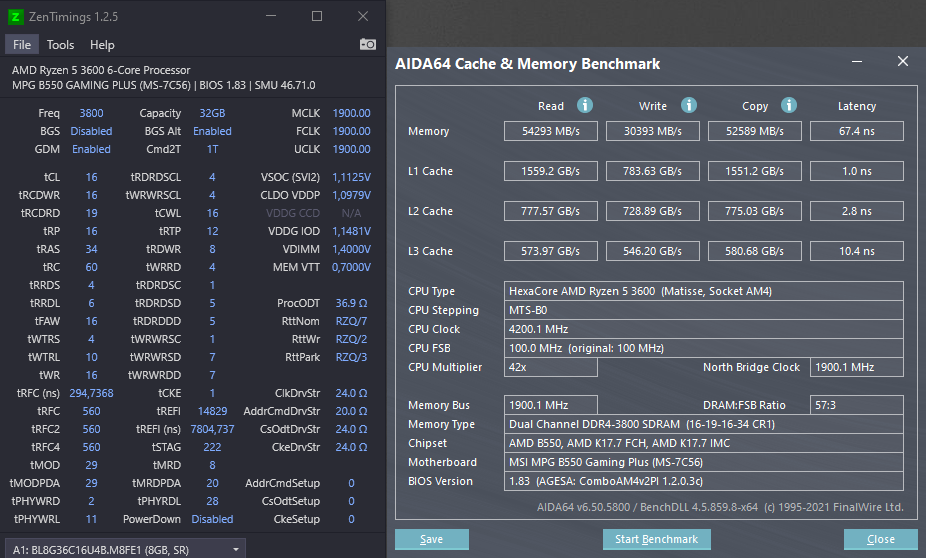Viewport: 926px width, 558px height.
Task: Click the VDIMM value 1,4000V
Action: pos(351,249)
